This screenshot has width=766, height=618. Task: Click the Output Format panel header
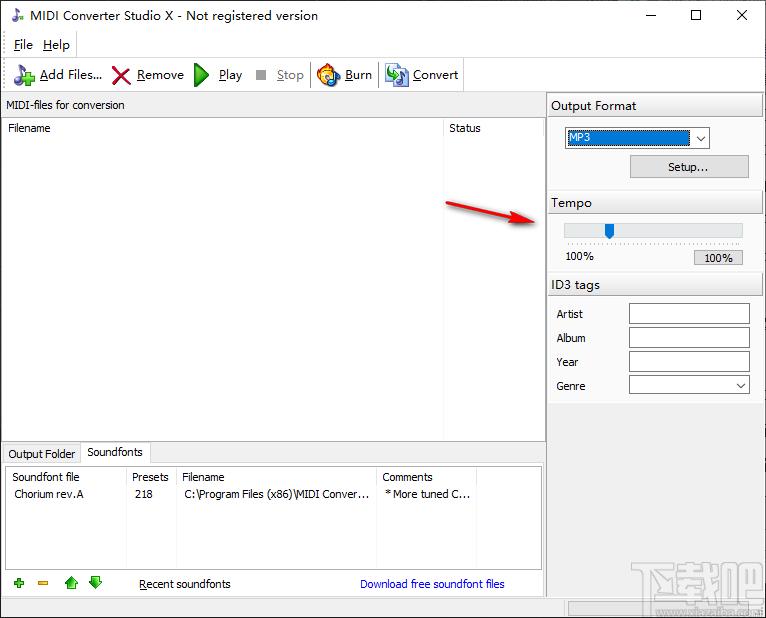tap(655, 106)
